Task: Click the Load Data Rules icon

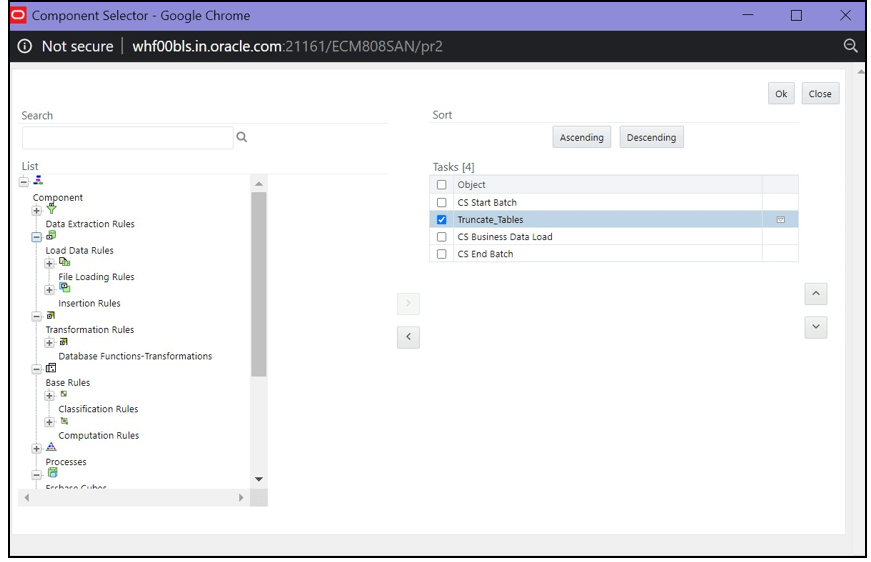Action: 51,235
